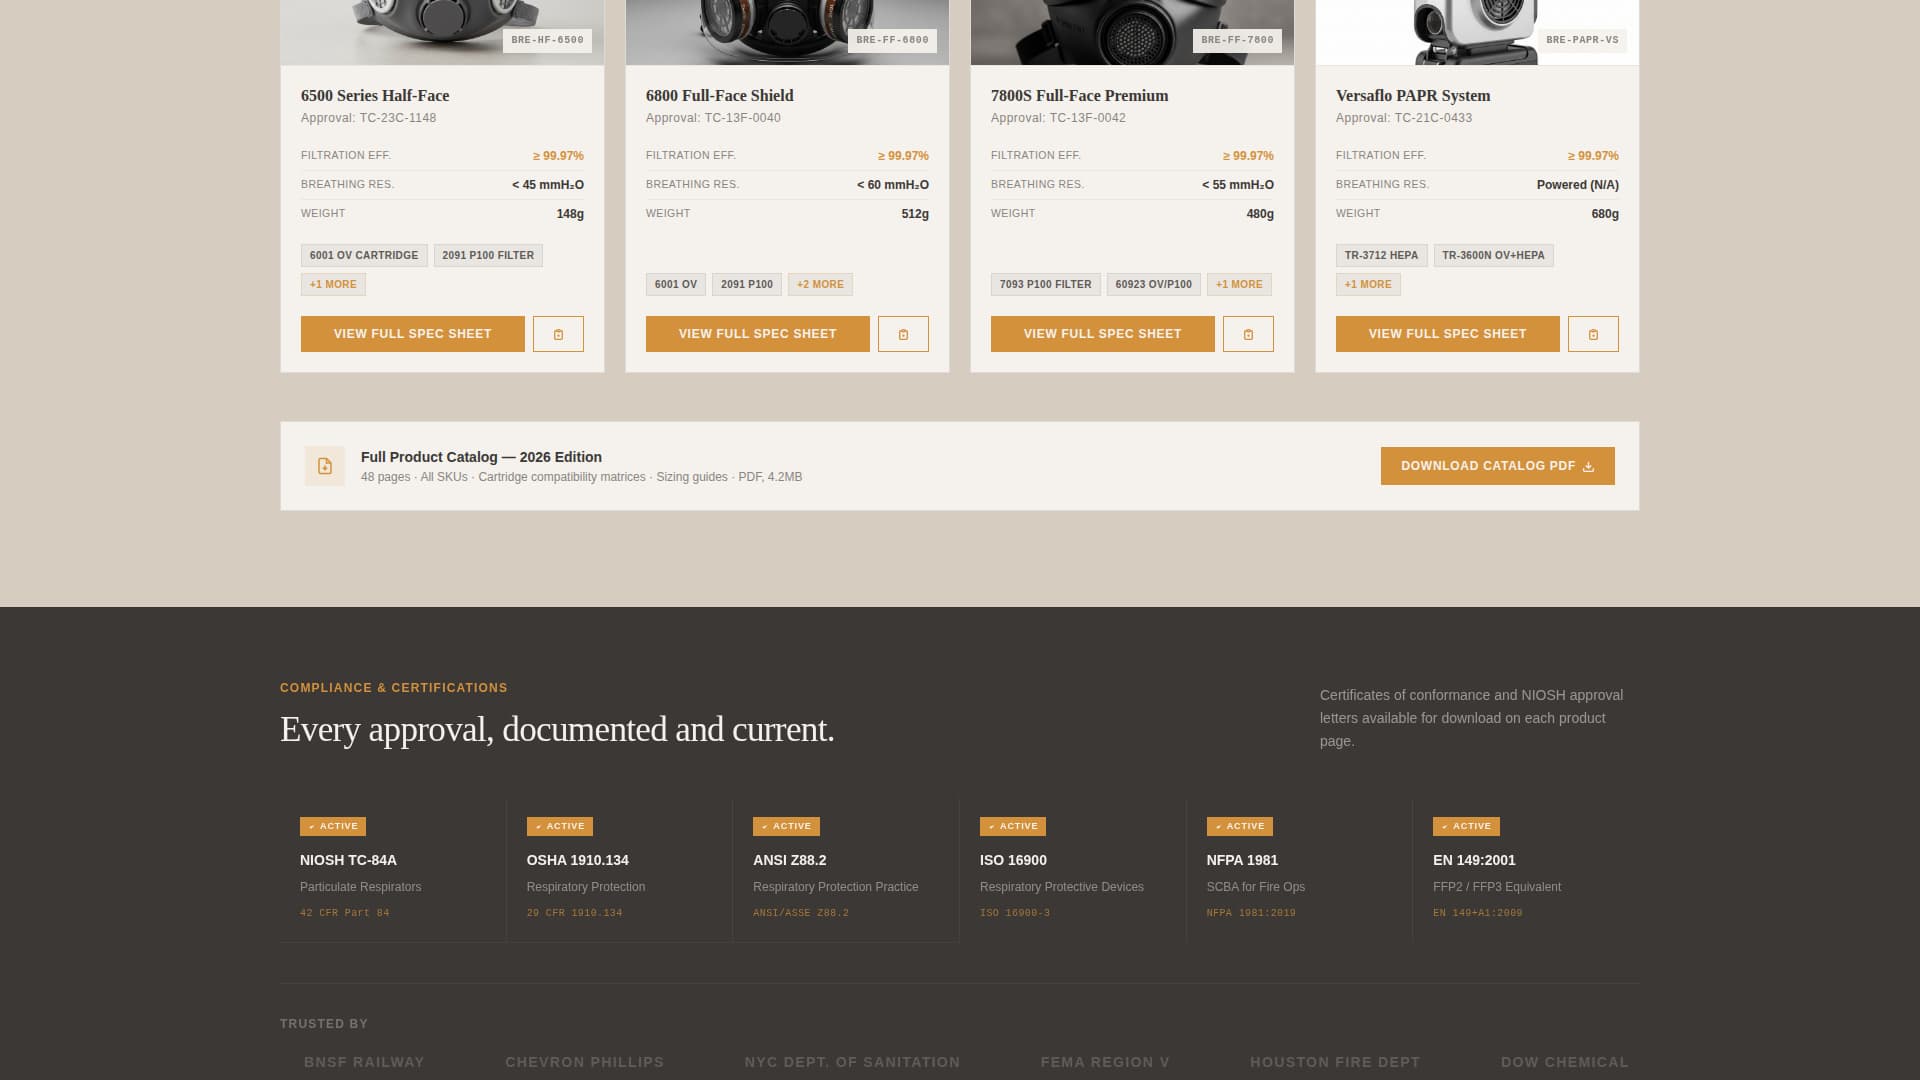This screenshot has height=1080, width=1920.
Task: Click the download arrow icon inside Download Catalog button
Action: click(x=1589, y=465)
